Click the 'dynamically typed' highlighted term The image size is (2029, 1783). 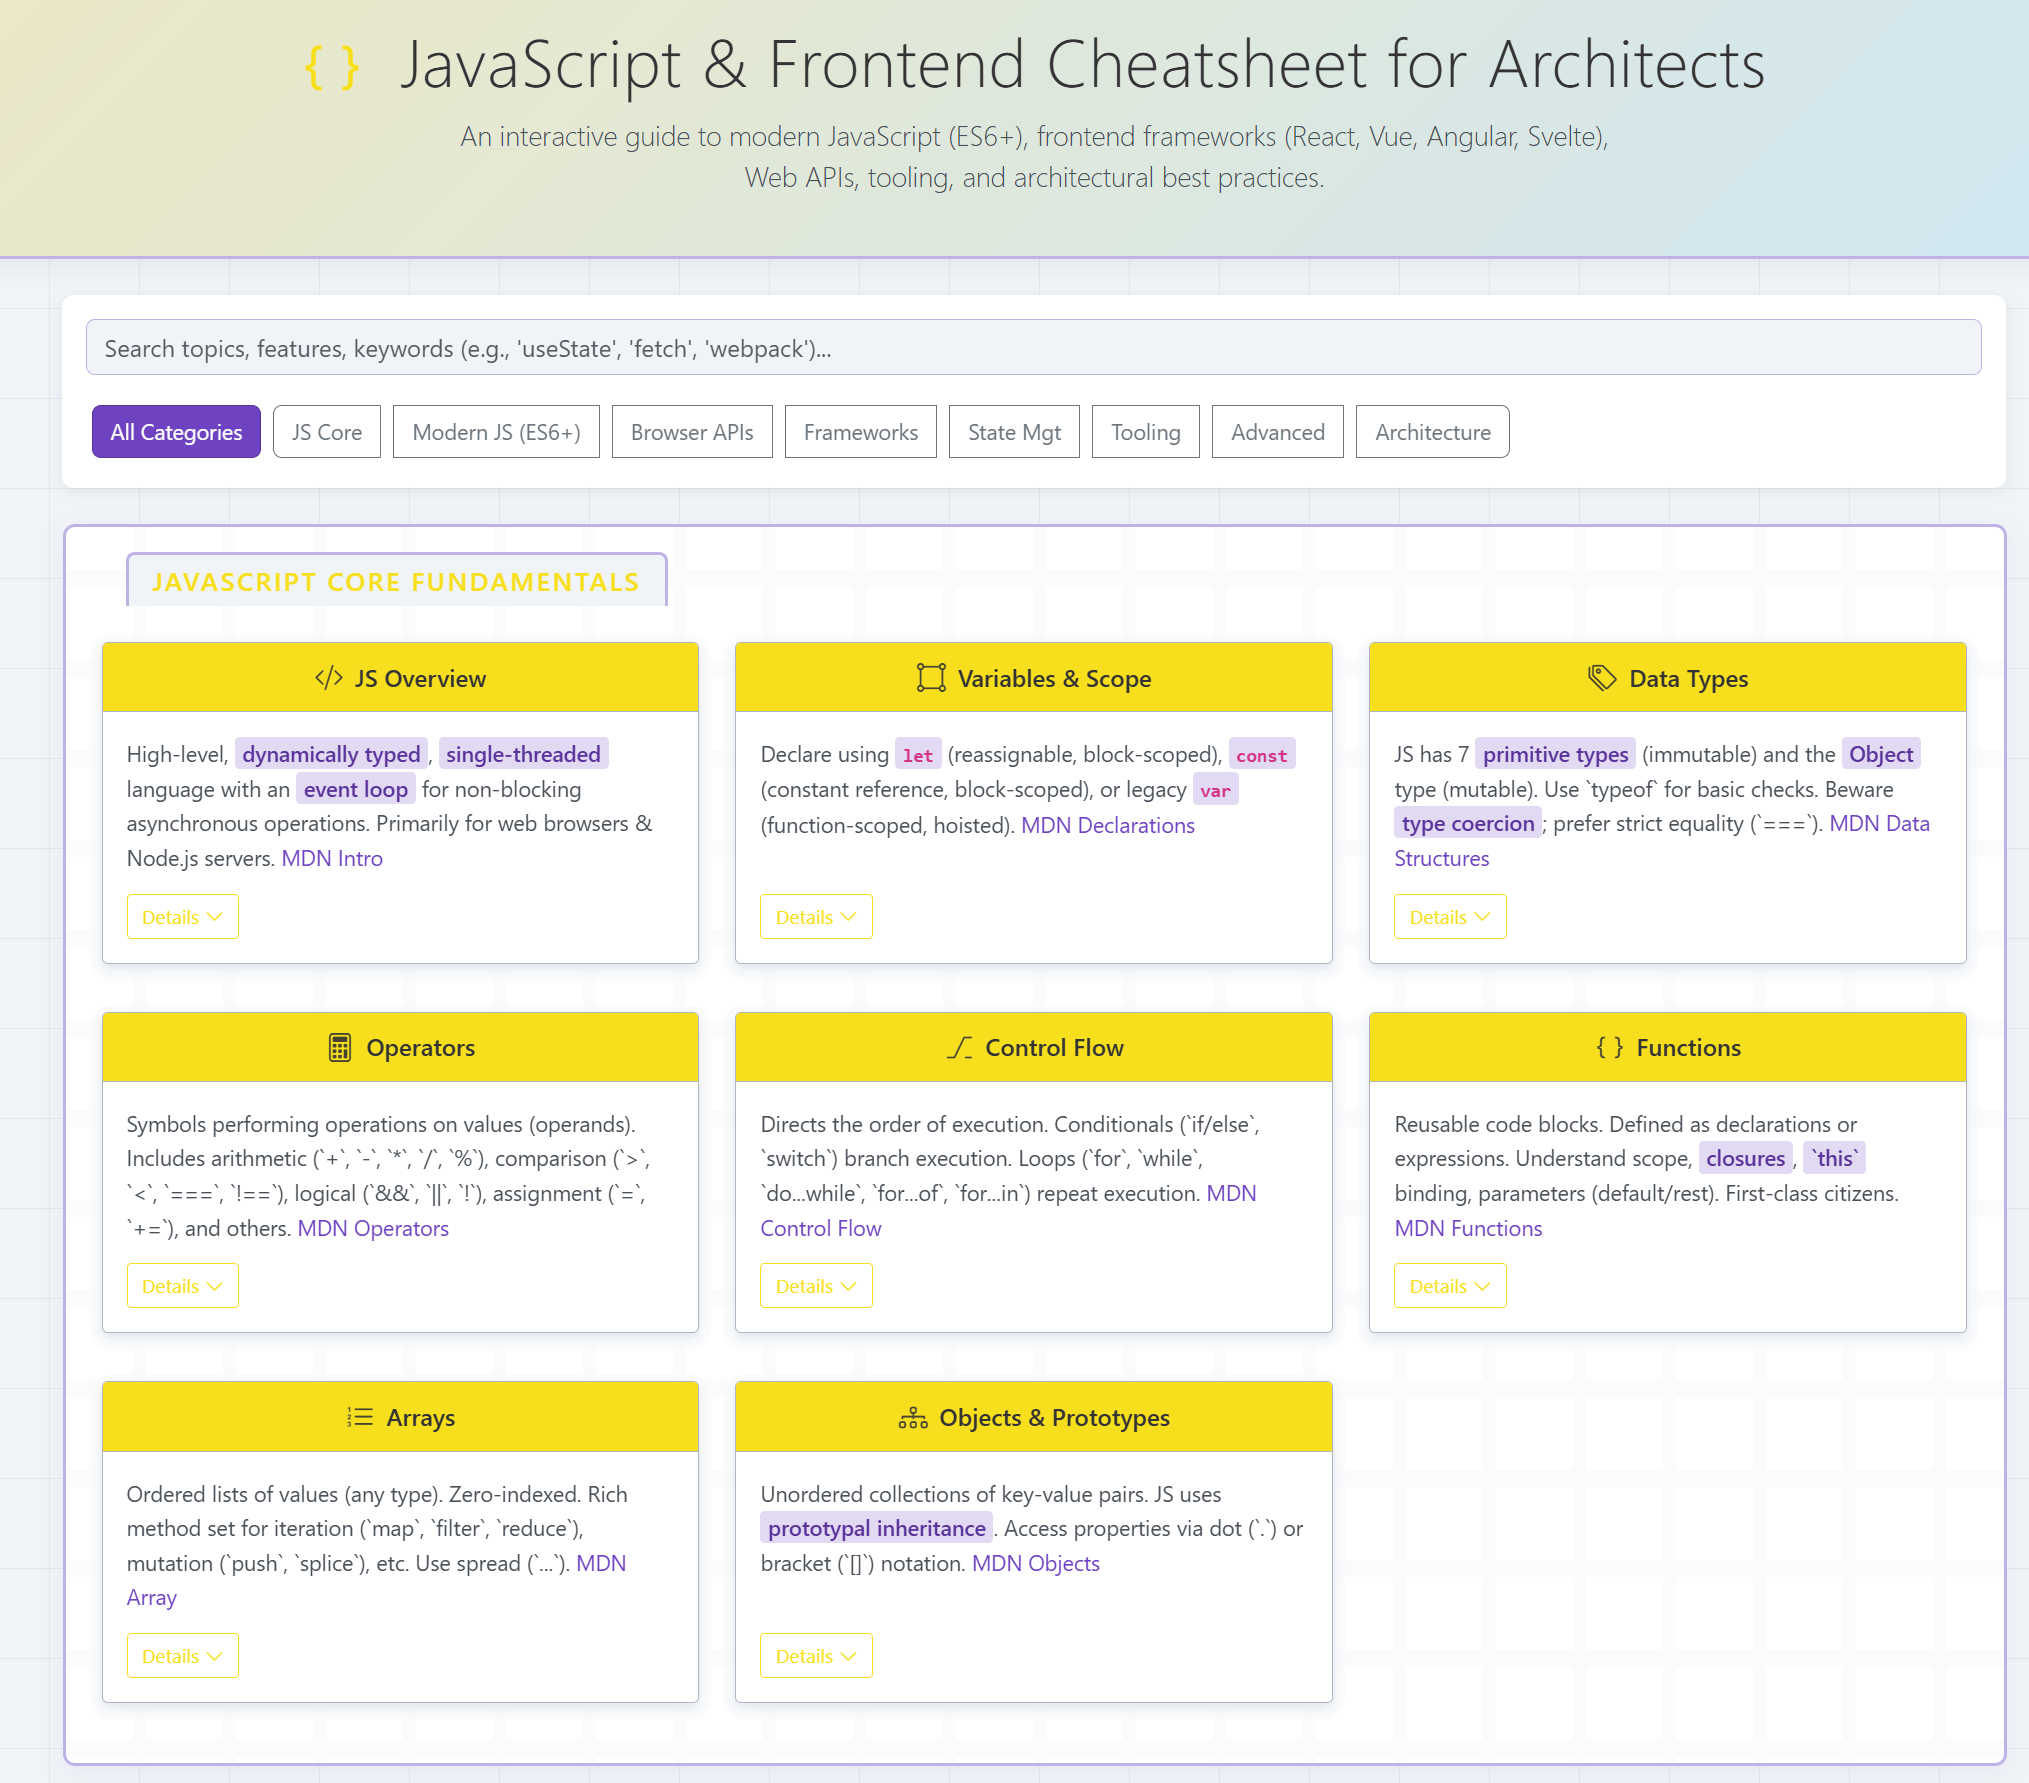coord(331,754)
